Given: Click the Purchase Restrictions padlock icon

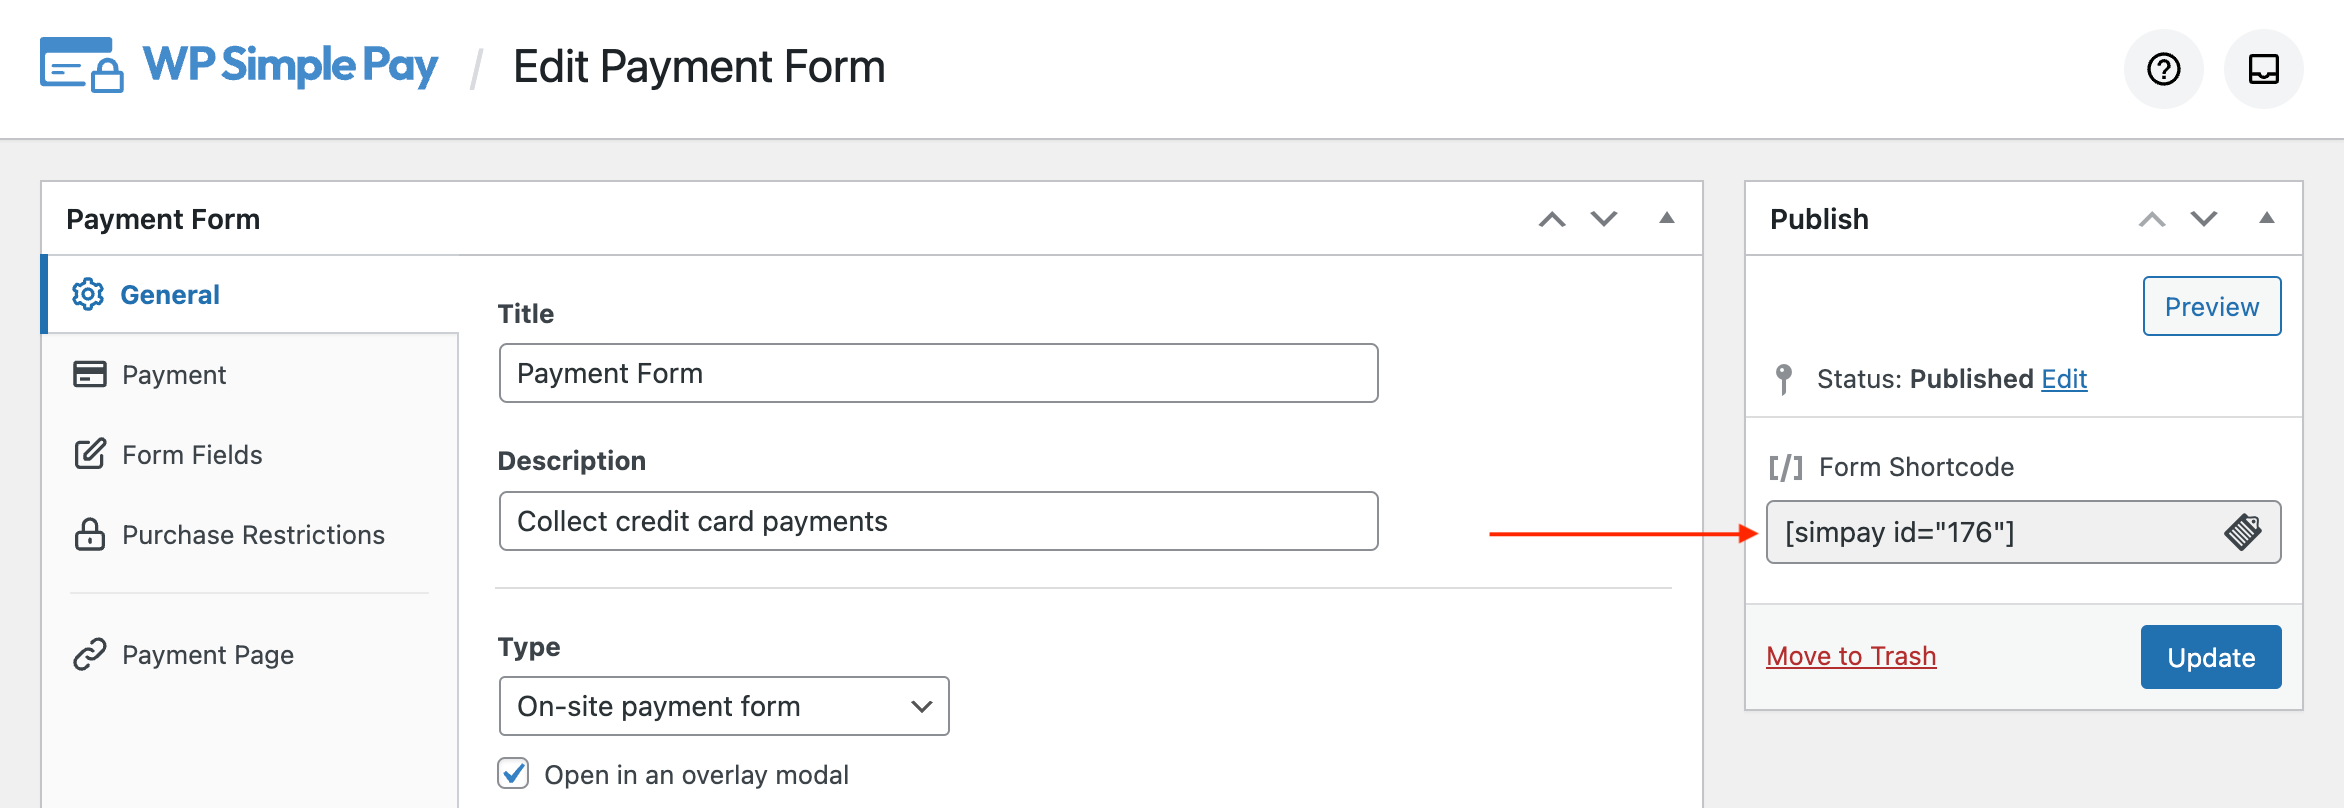Looking at the screenshot, I should 88,534.
